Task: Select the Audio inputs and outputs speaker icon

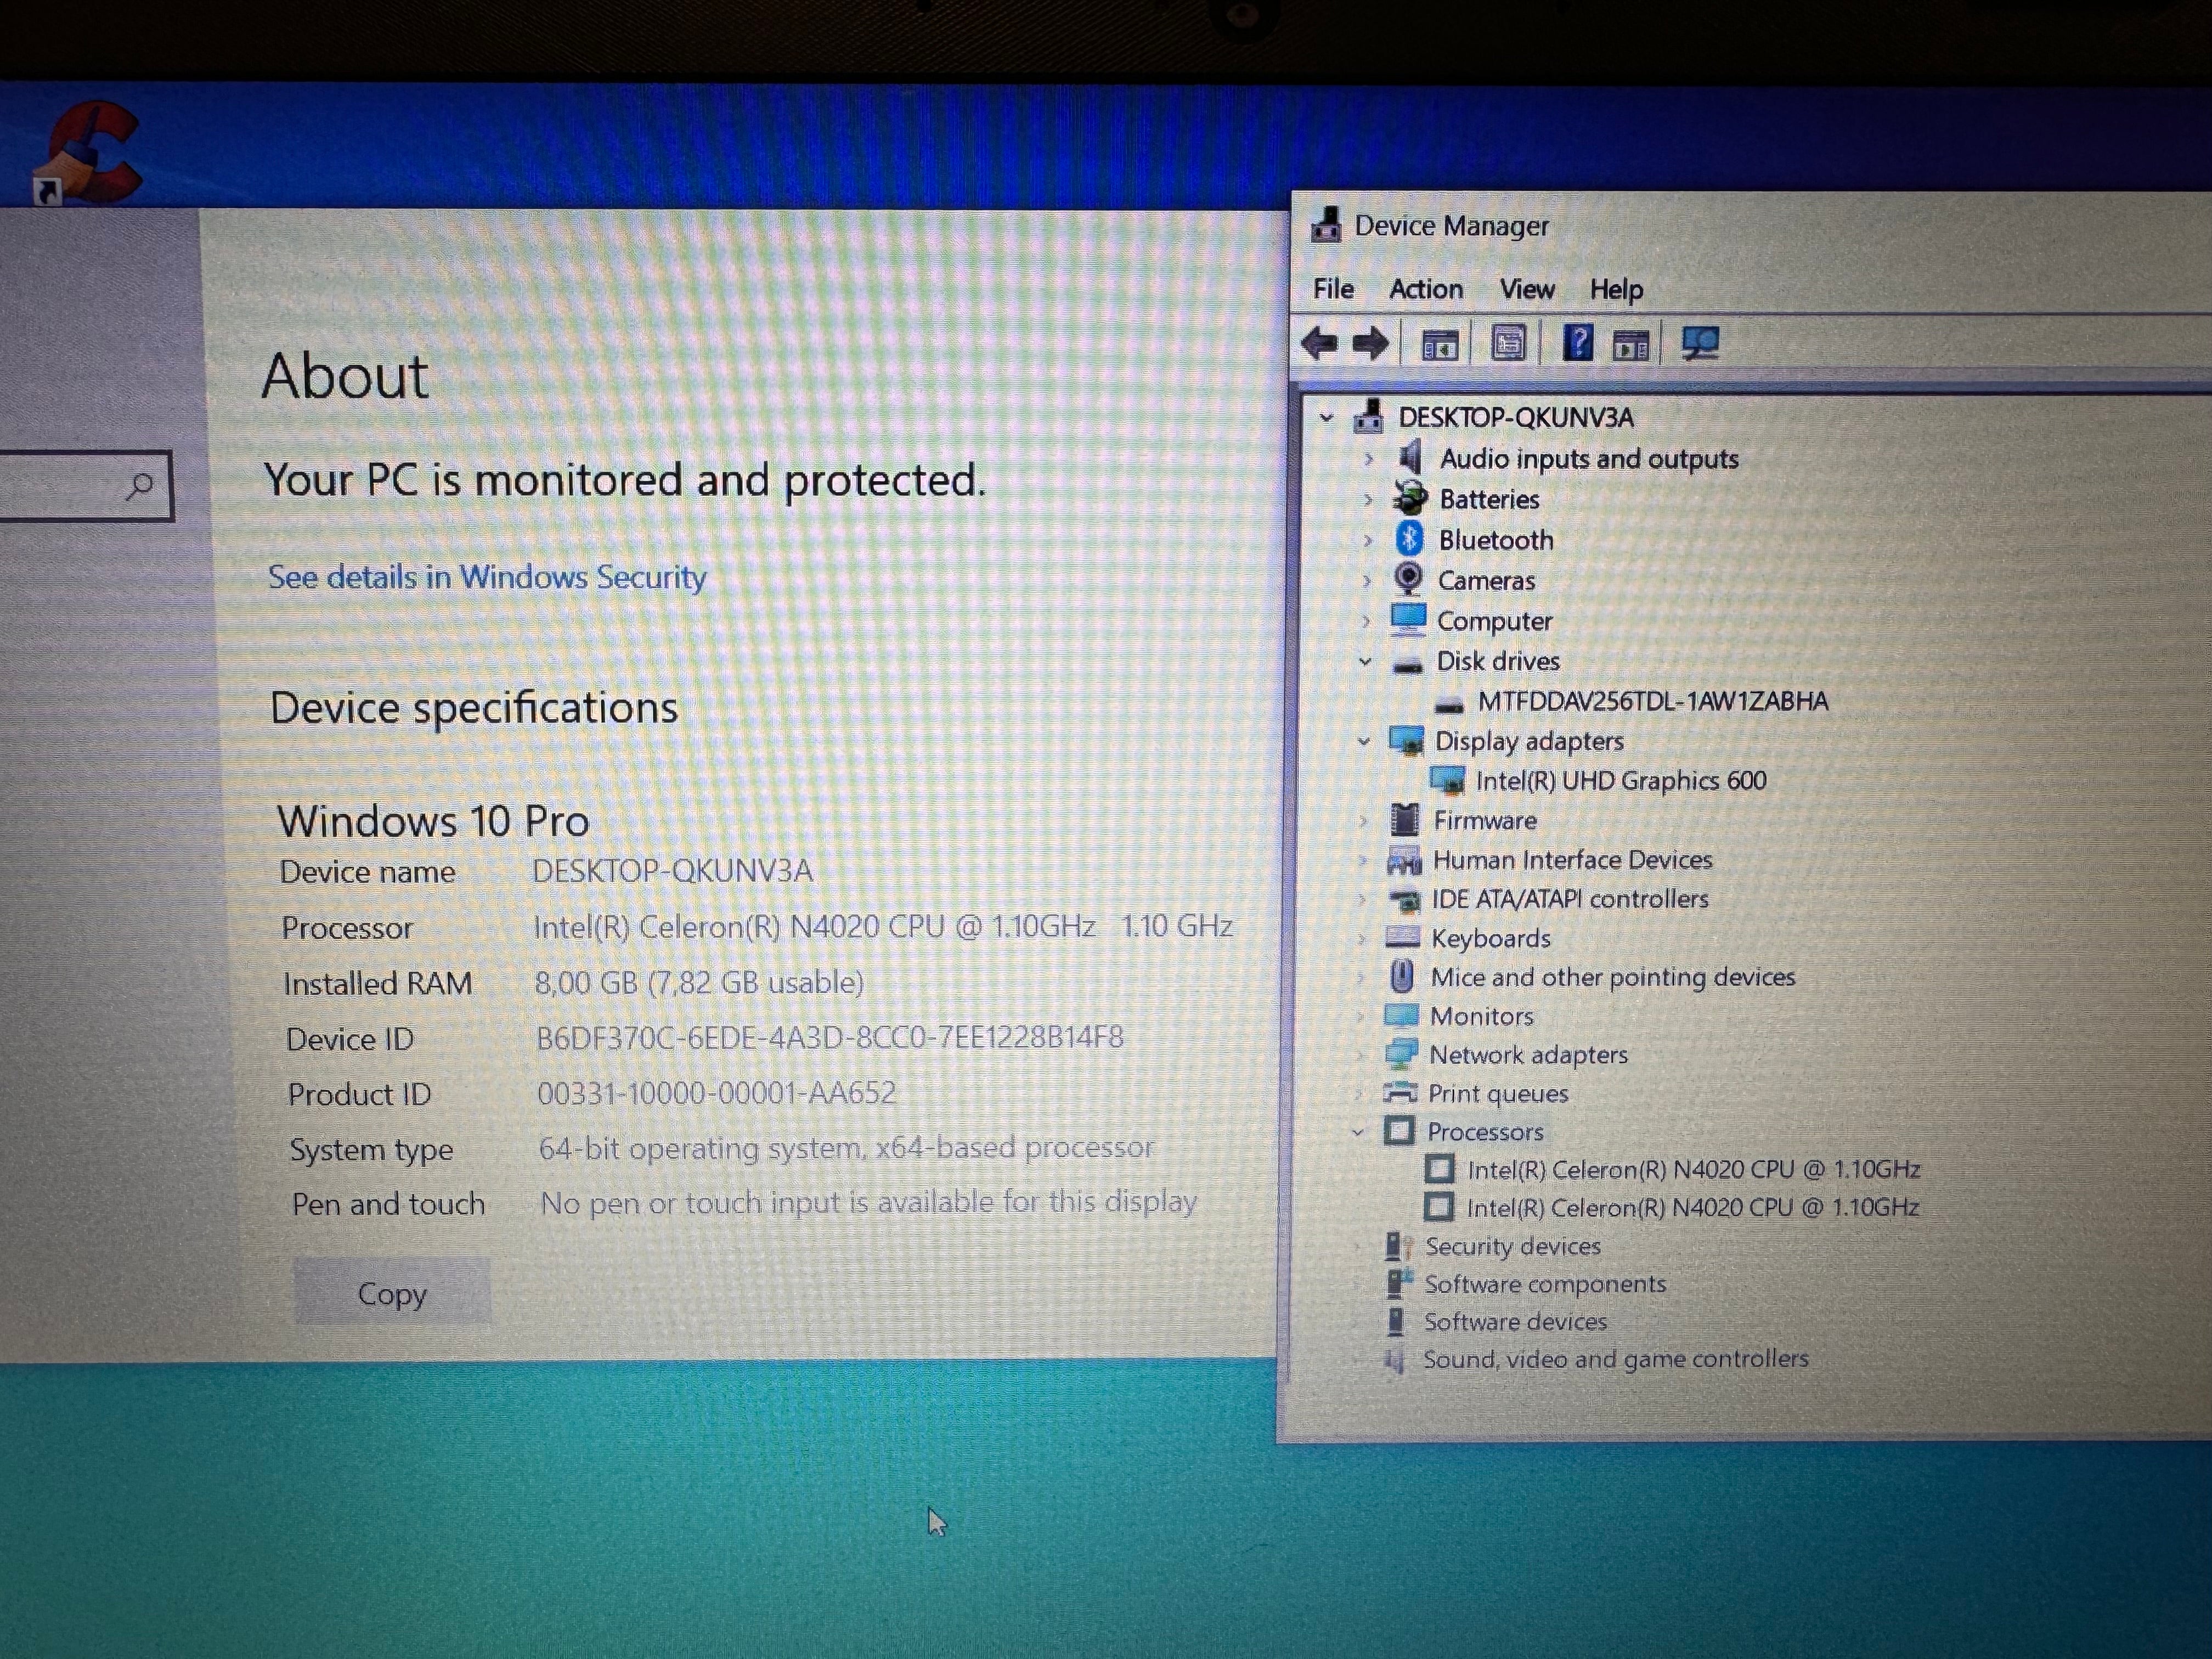Action: pyautogui.click(x=1410, y=458)
